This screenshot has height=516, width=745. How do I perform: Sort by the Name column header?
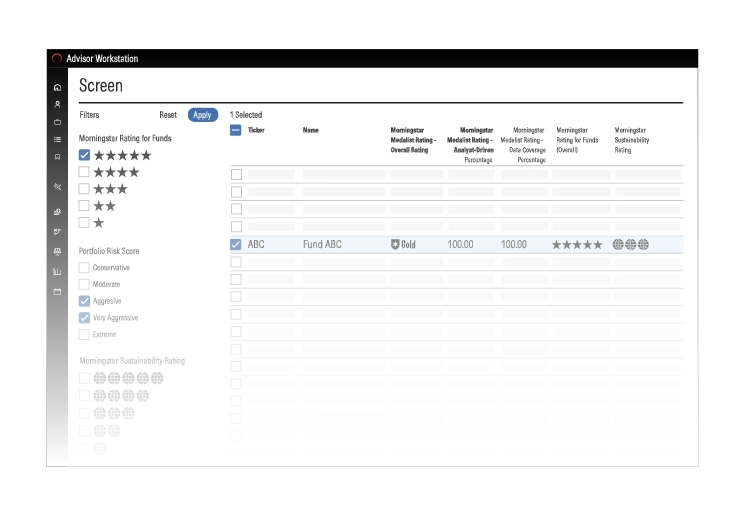pyautogui.click(x=311, y=130)
